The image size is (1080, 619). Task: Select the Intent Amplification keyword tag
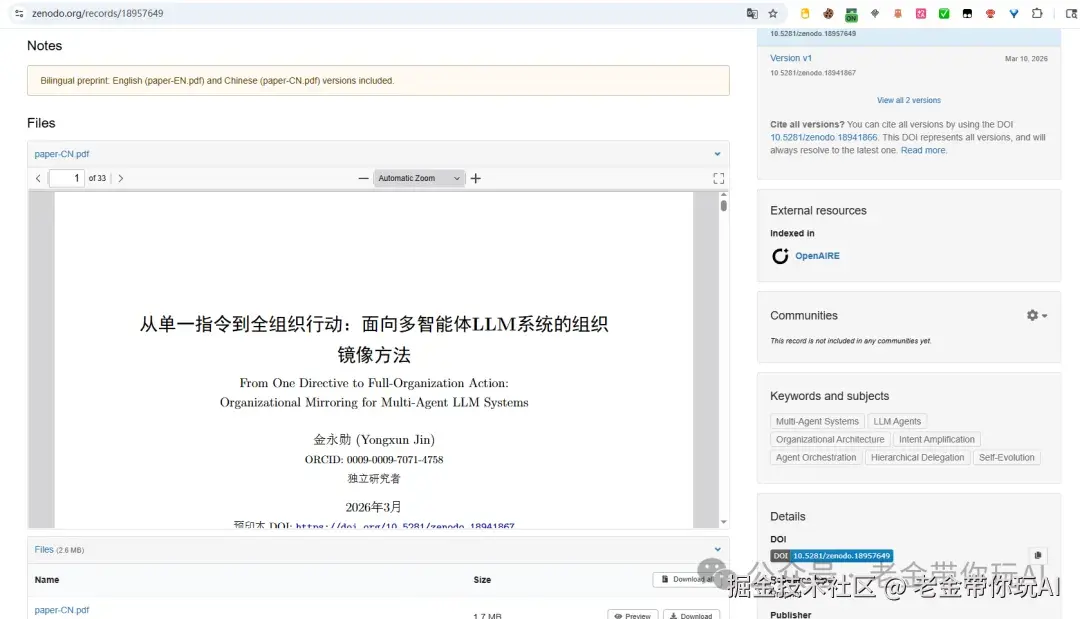click(x=936, y=439)
